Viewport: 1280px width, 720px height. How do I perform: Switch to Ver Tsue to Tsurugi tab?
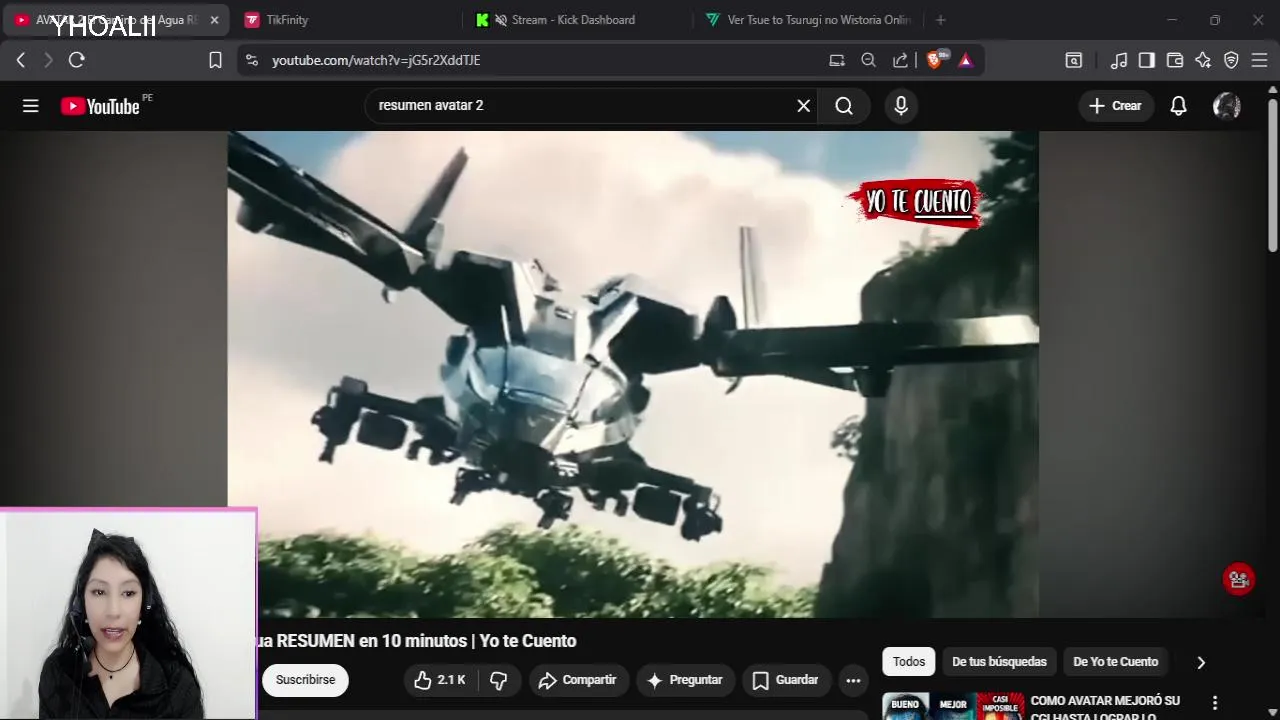(808, 20)
